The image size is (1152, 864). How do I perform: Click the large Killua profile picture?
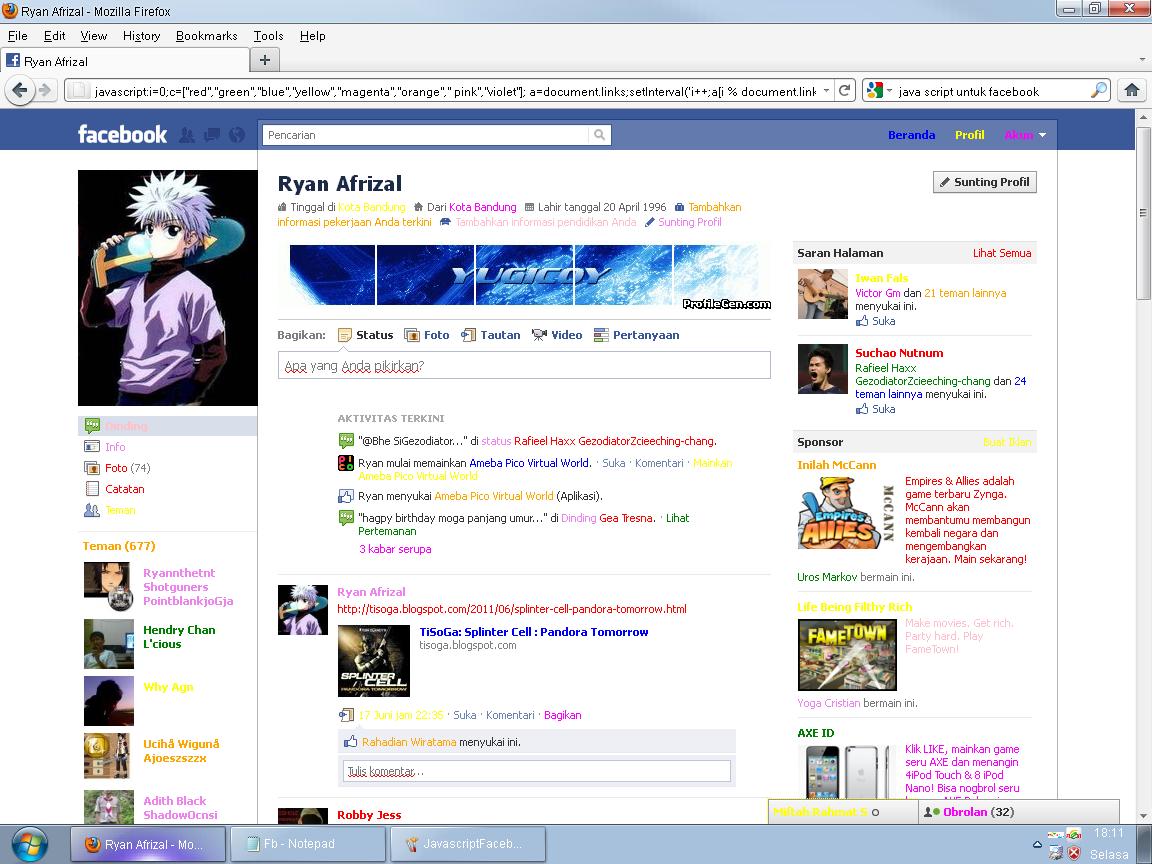168,288
